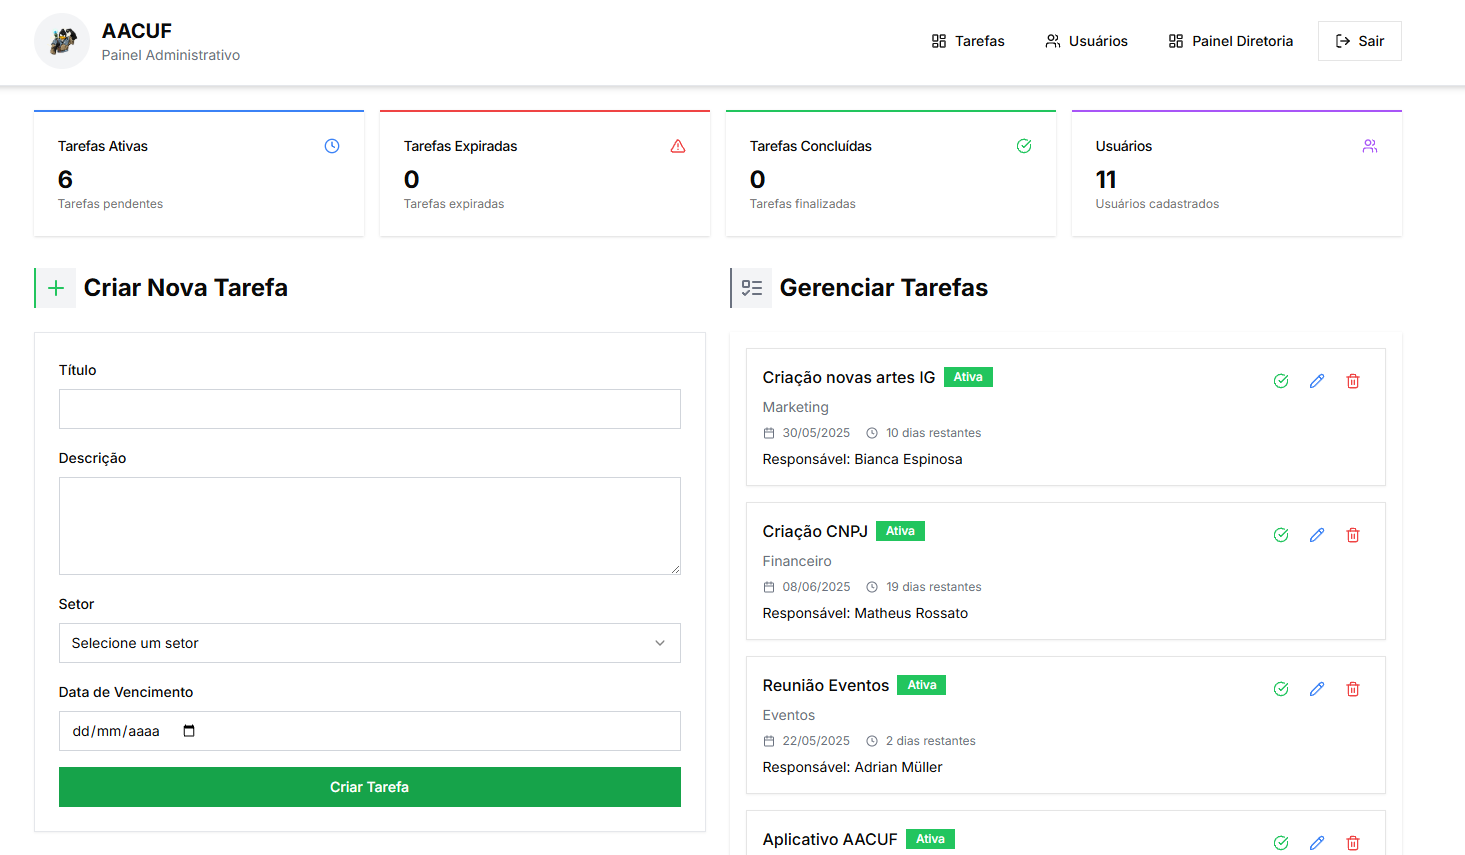Edit the Criação novas artes IG task
Screen dimensions: 1465x855
coord(1317,381)
